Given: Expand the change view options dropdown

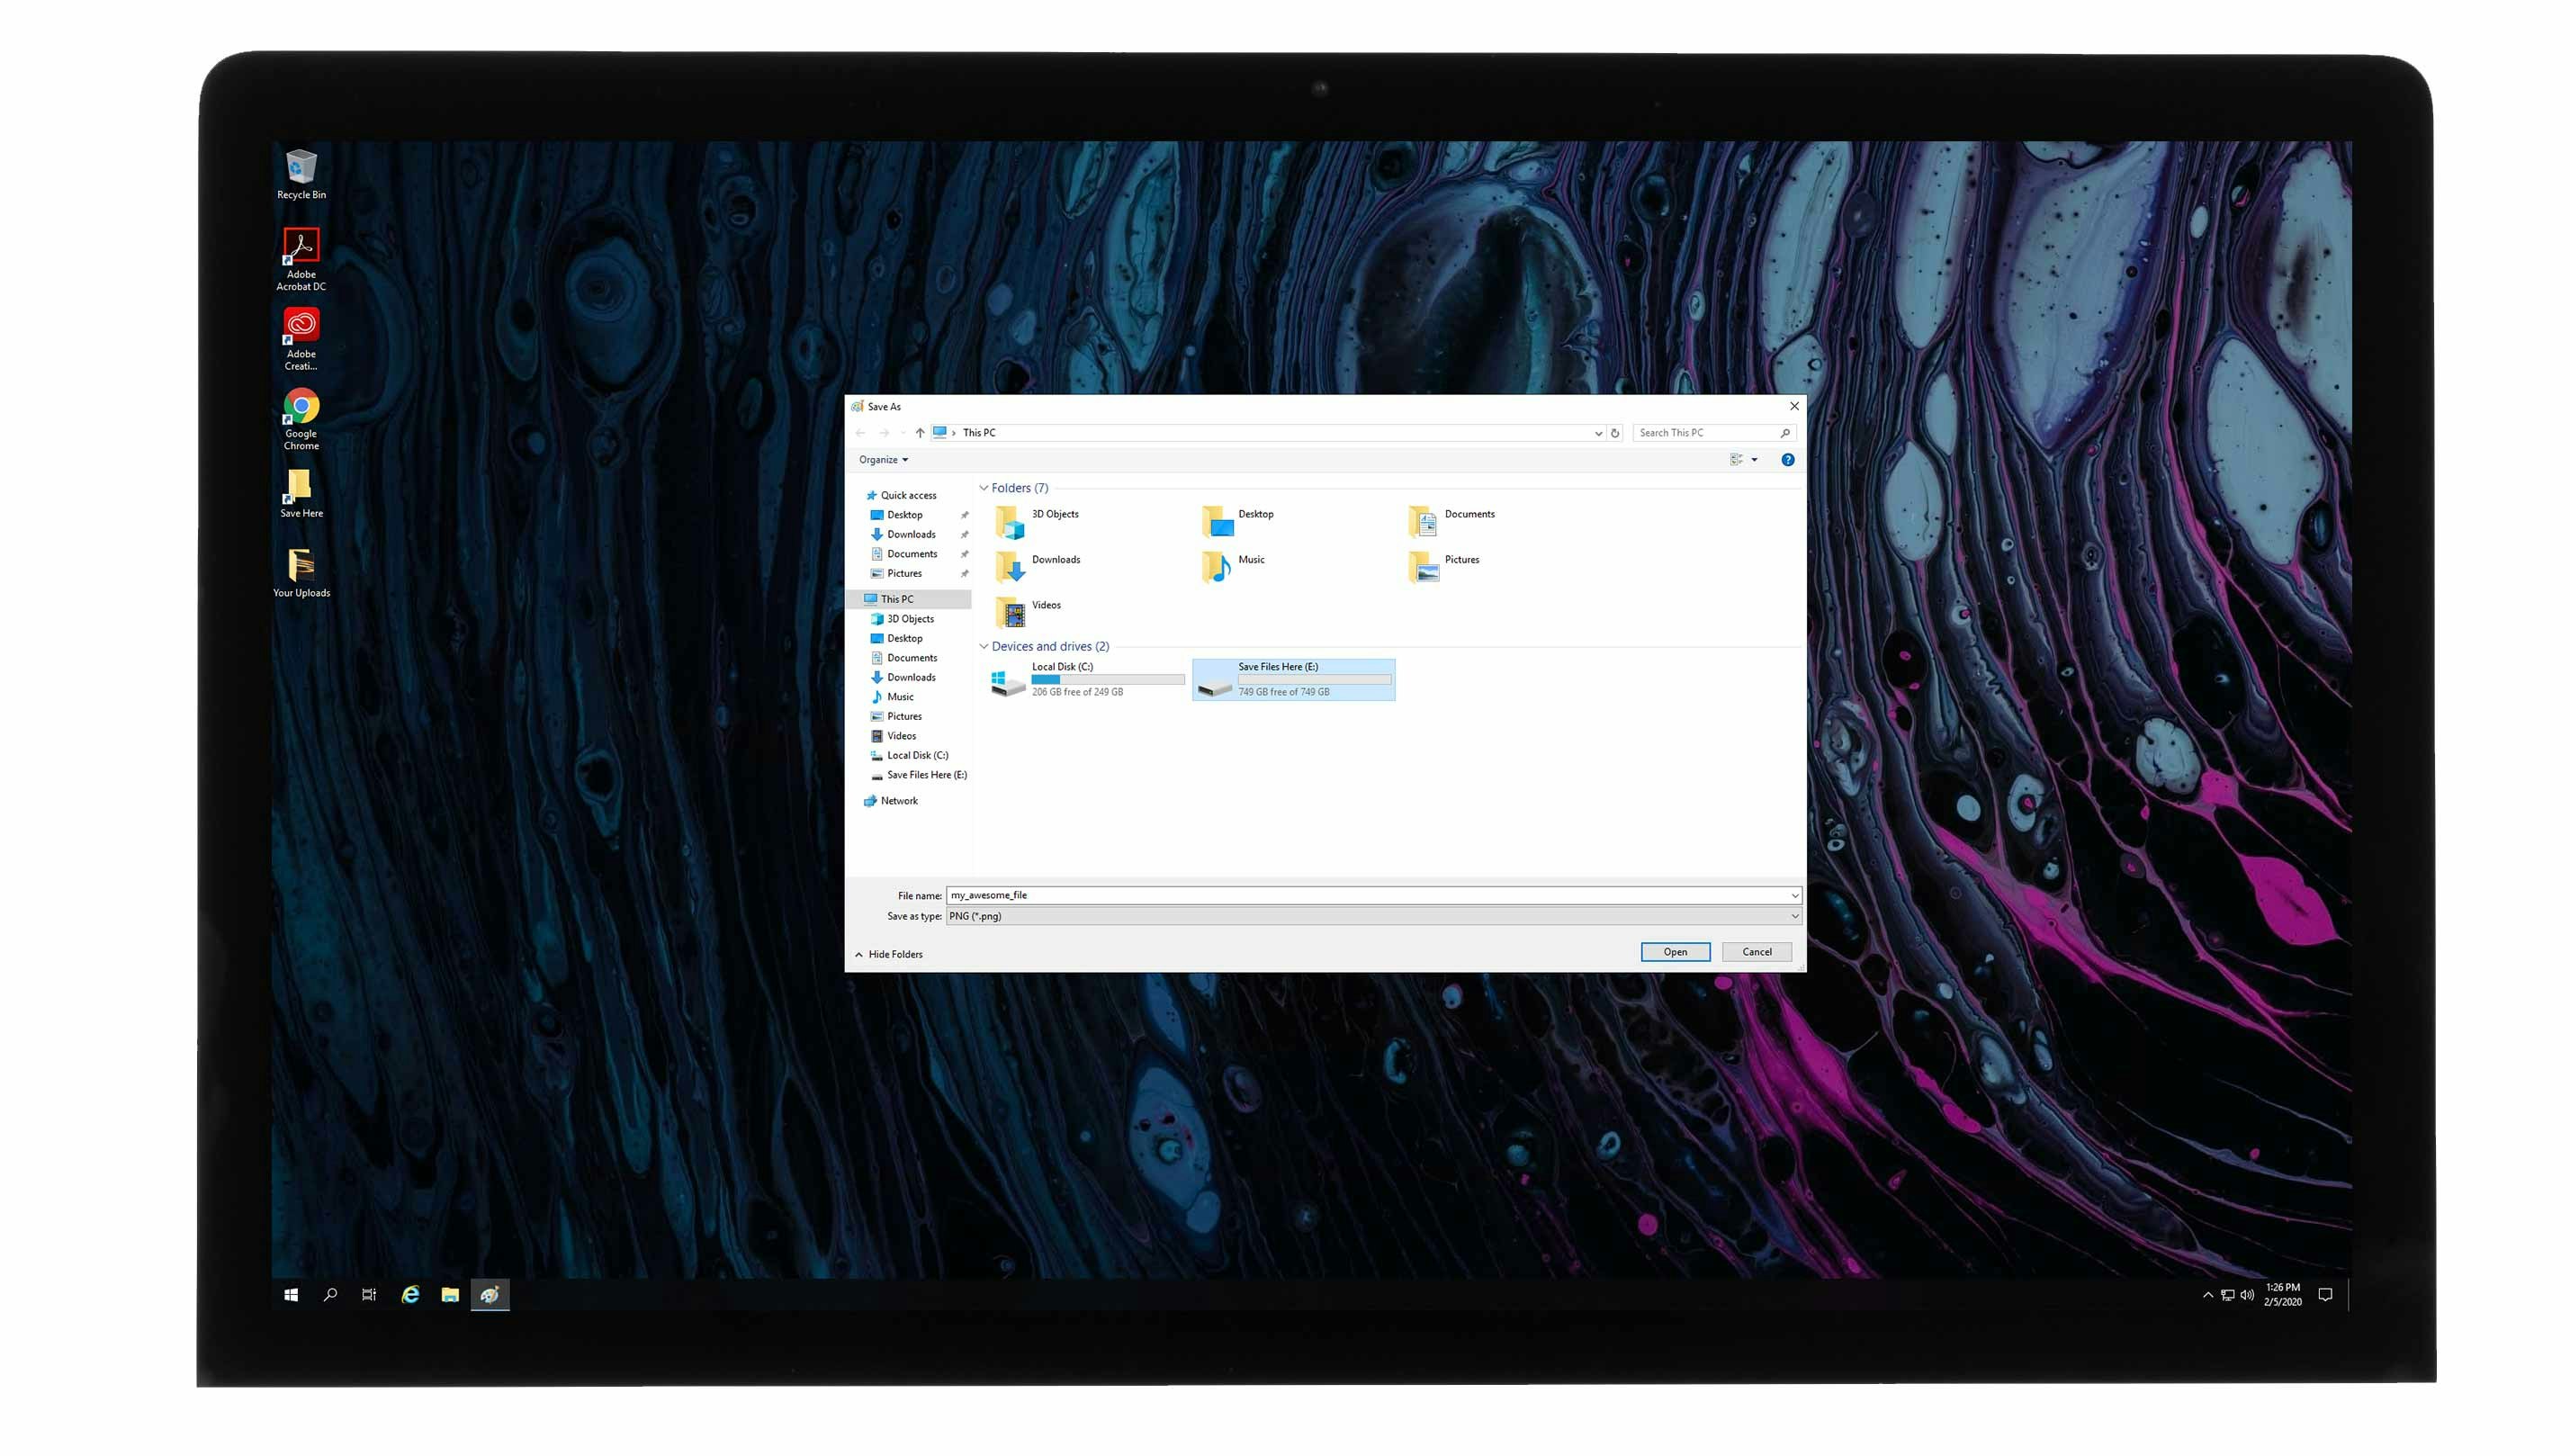Looking at the screenshot, I should [x=1754, y=460].
